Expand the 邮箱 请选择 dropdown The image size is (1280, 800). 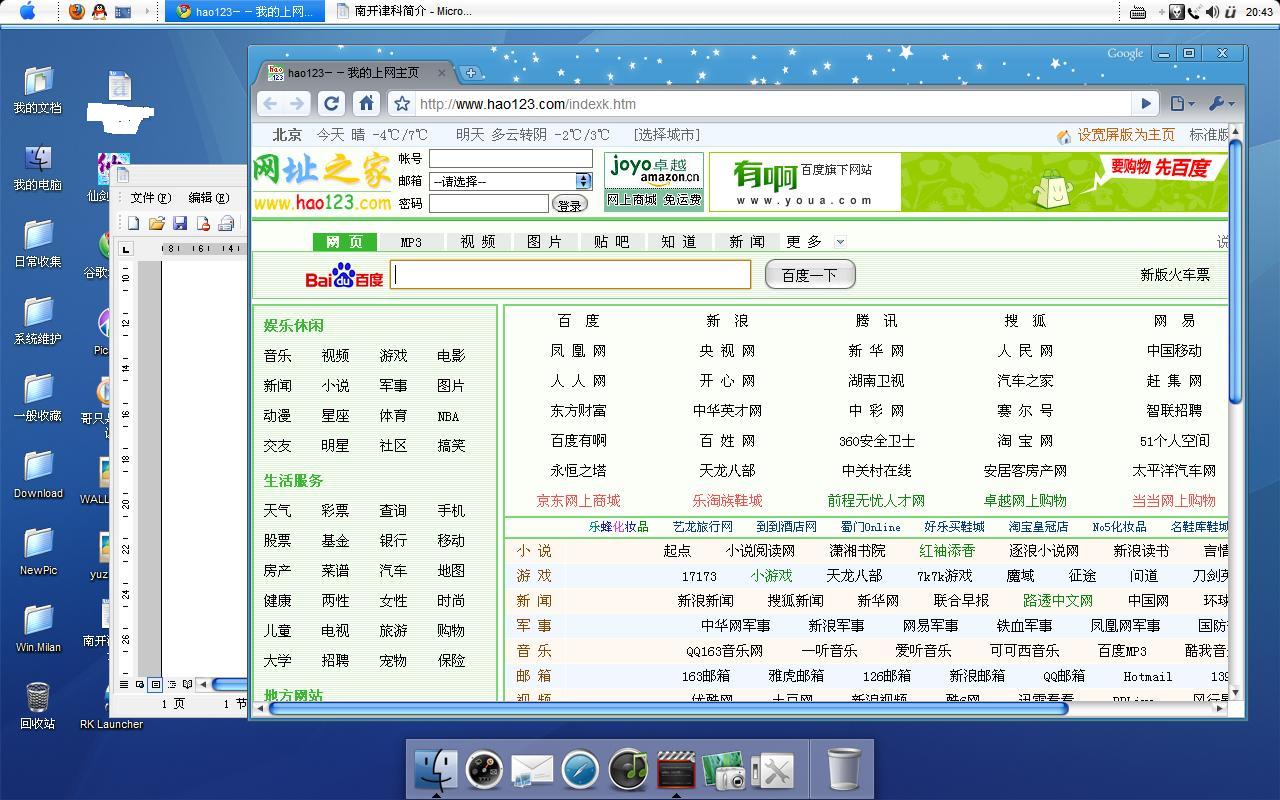(x=583, y=181)
